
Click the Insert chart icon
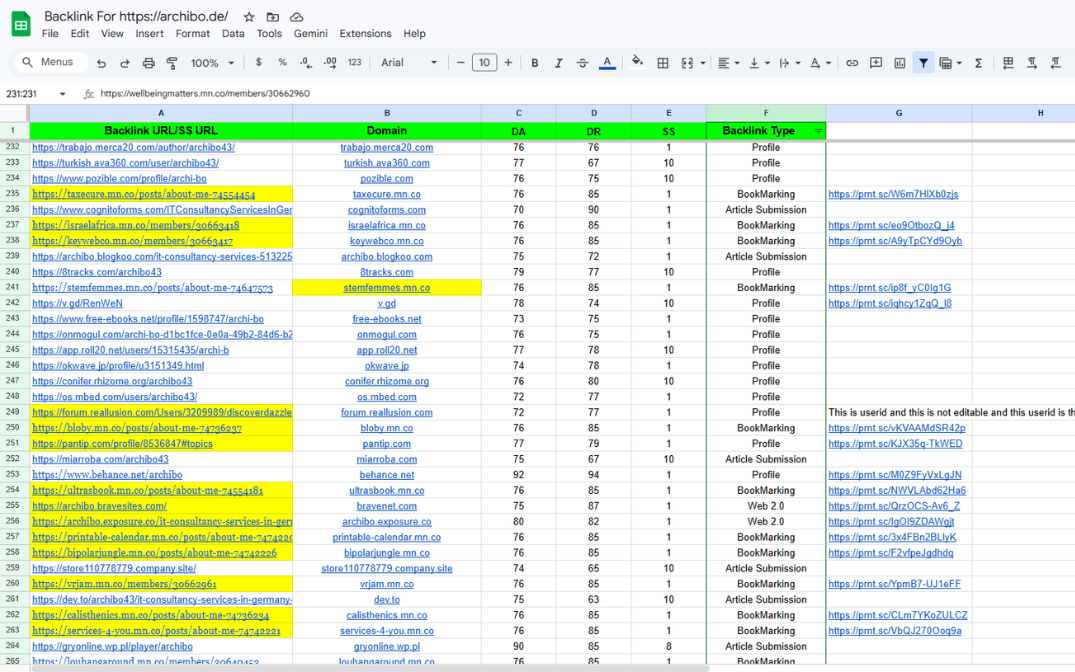coord(899,63)
